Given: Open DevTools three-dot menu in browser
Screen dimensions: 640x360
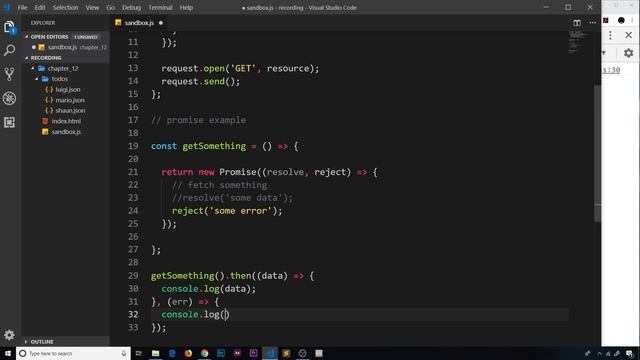Looking at the screenshot, I should tap(610, 35).
